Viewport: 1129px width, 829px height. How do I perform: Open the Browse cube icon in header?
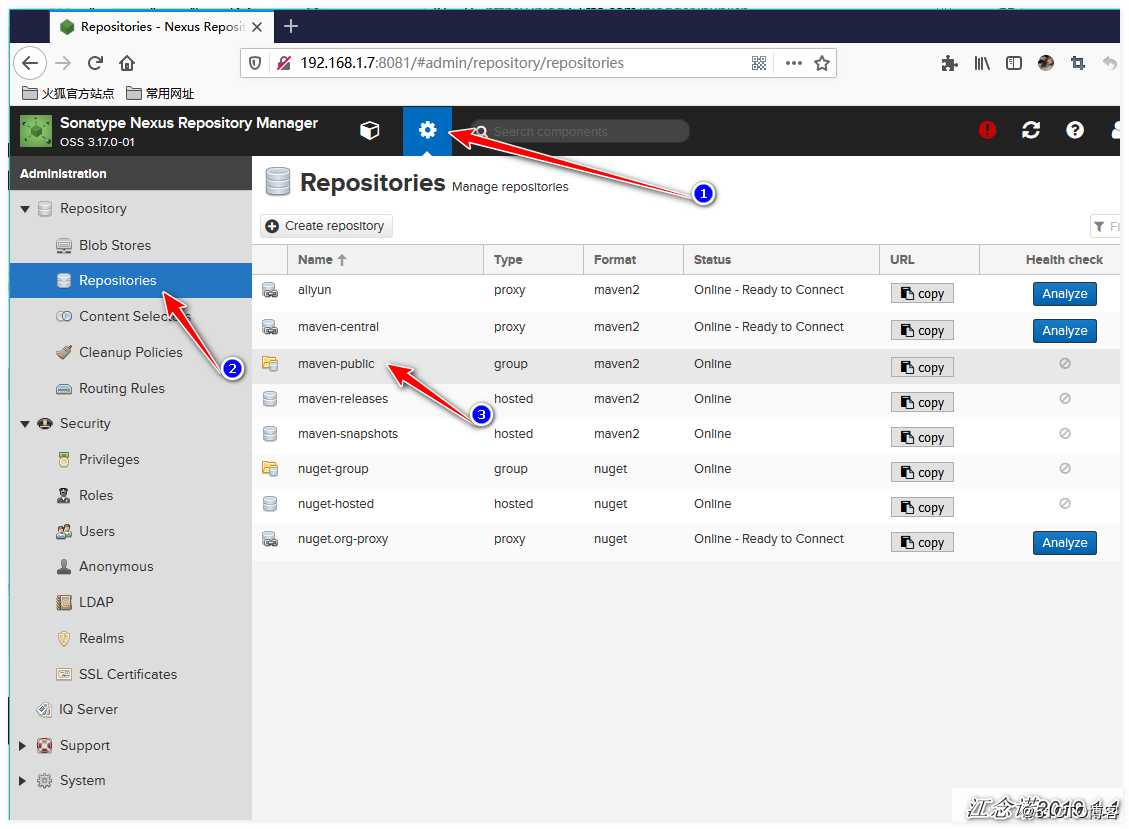tap(369, 130)
